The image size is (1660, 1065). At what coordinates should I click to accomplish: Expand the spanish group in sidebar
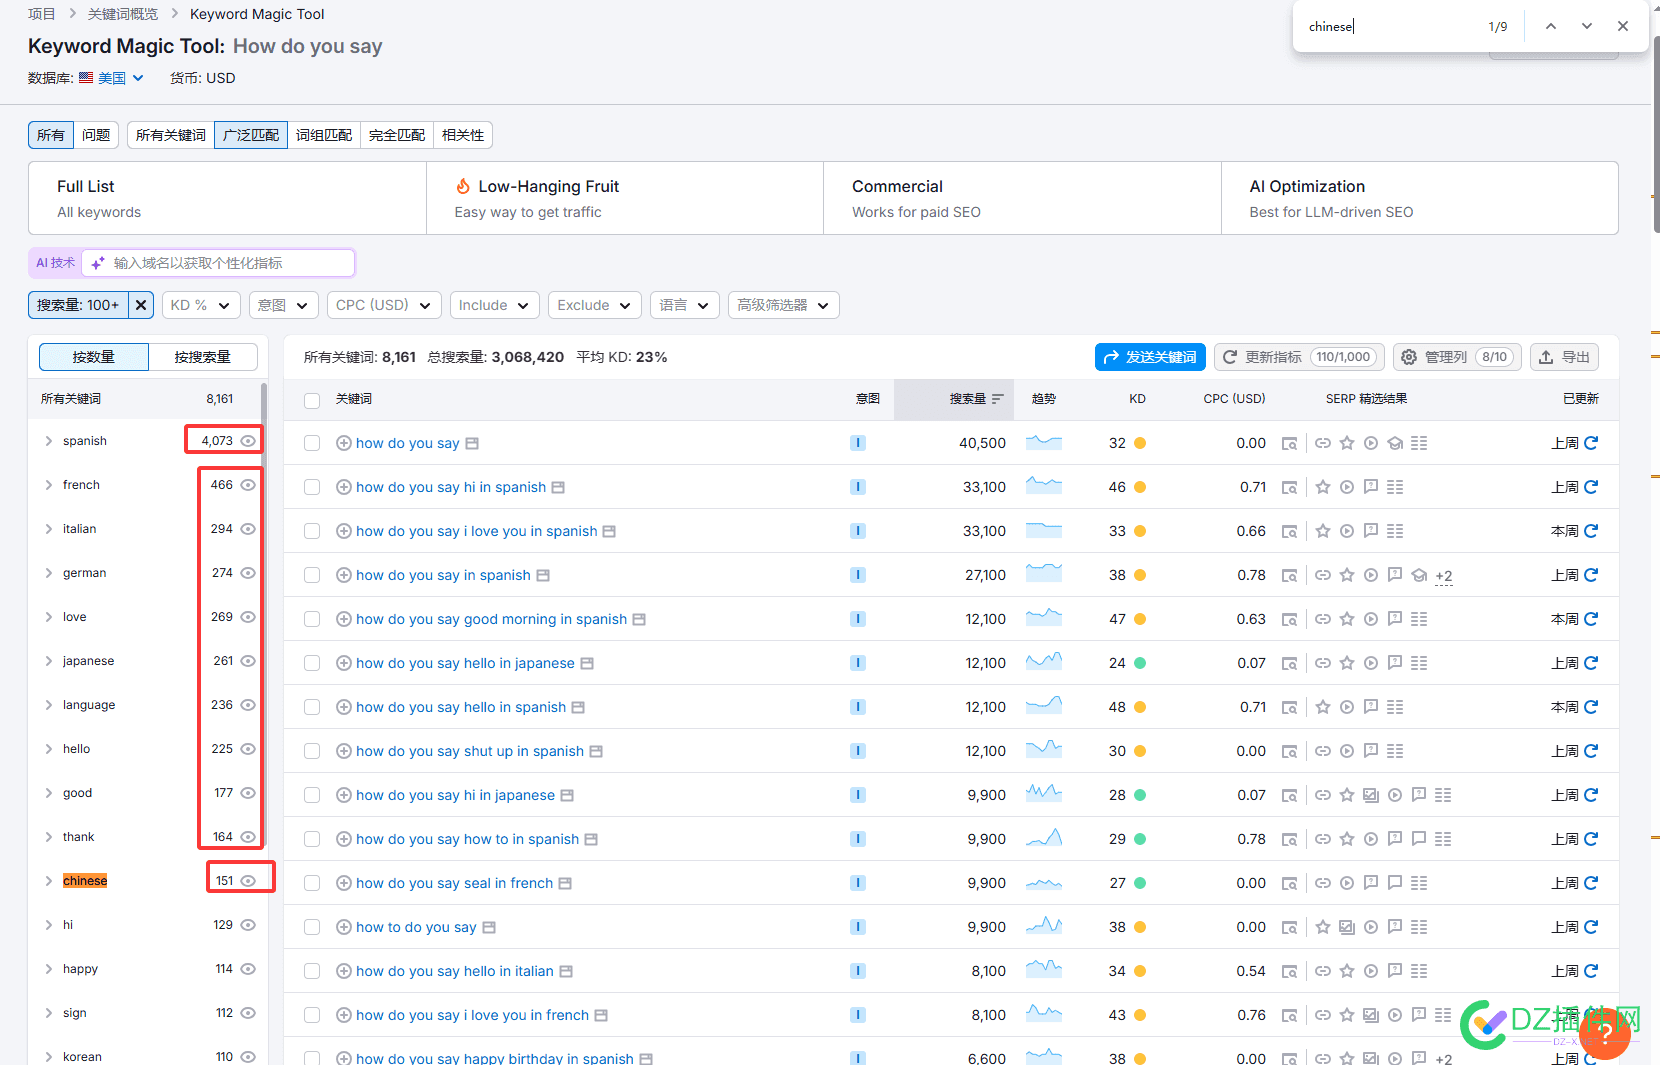pos(48,441)
